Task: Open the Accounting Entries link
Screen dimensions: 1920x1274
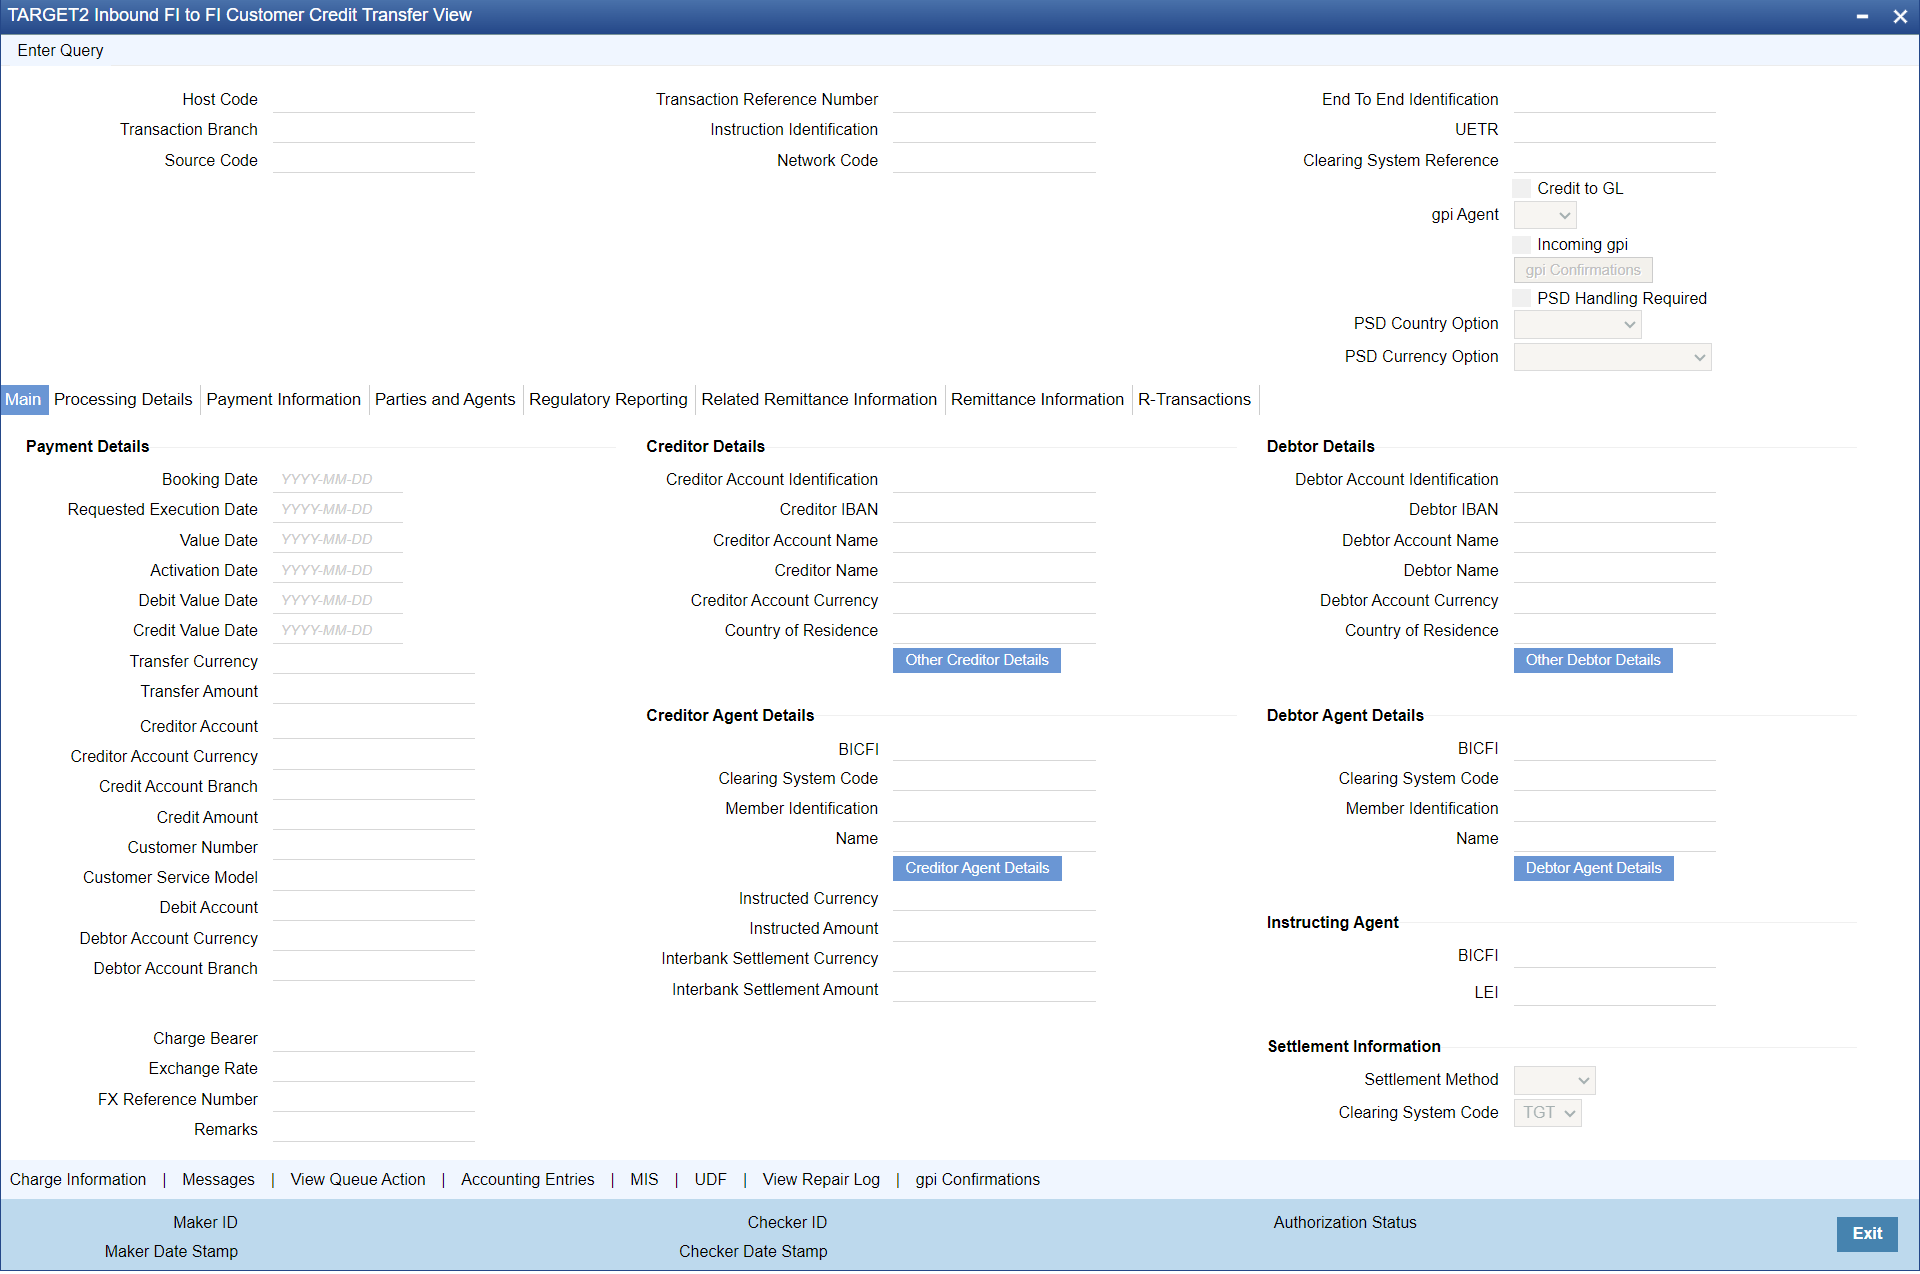Action: click(x=527, y=1179)
